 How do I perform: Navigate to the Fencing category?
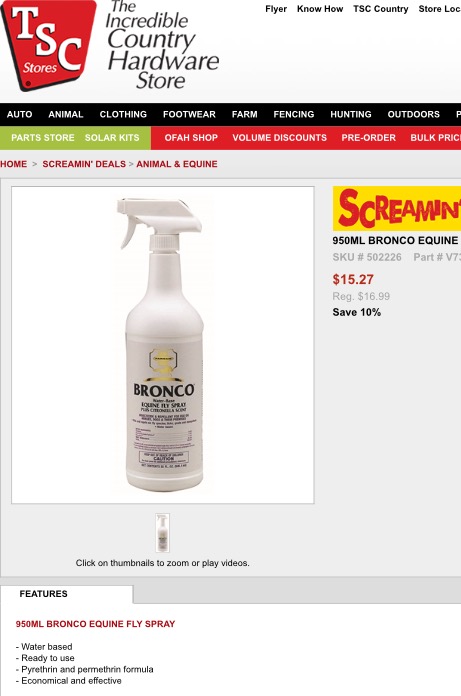click(x=294, y=115)
